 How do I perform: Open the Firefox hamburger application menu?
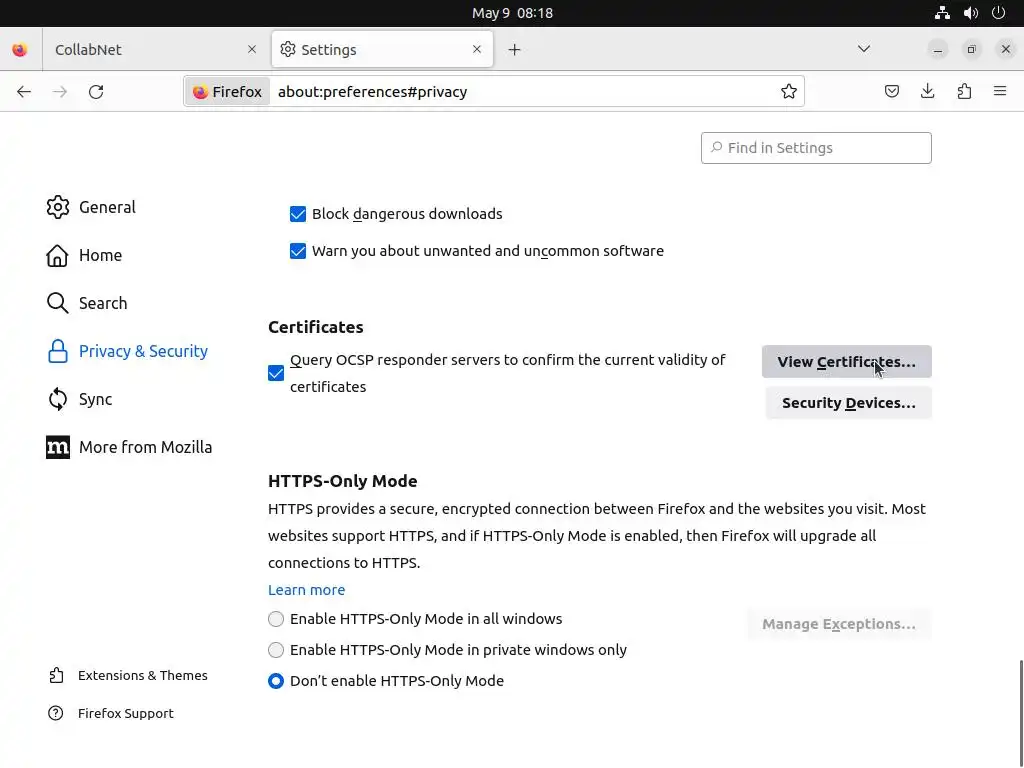[1000, 92]
